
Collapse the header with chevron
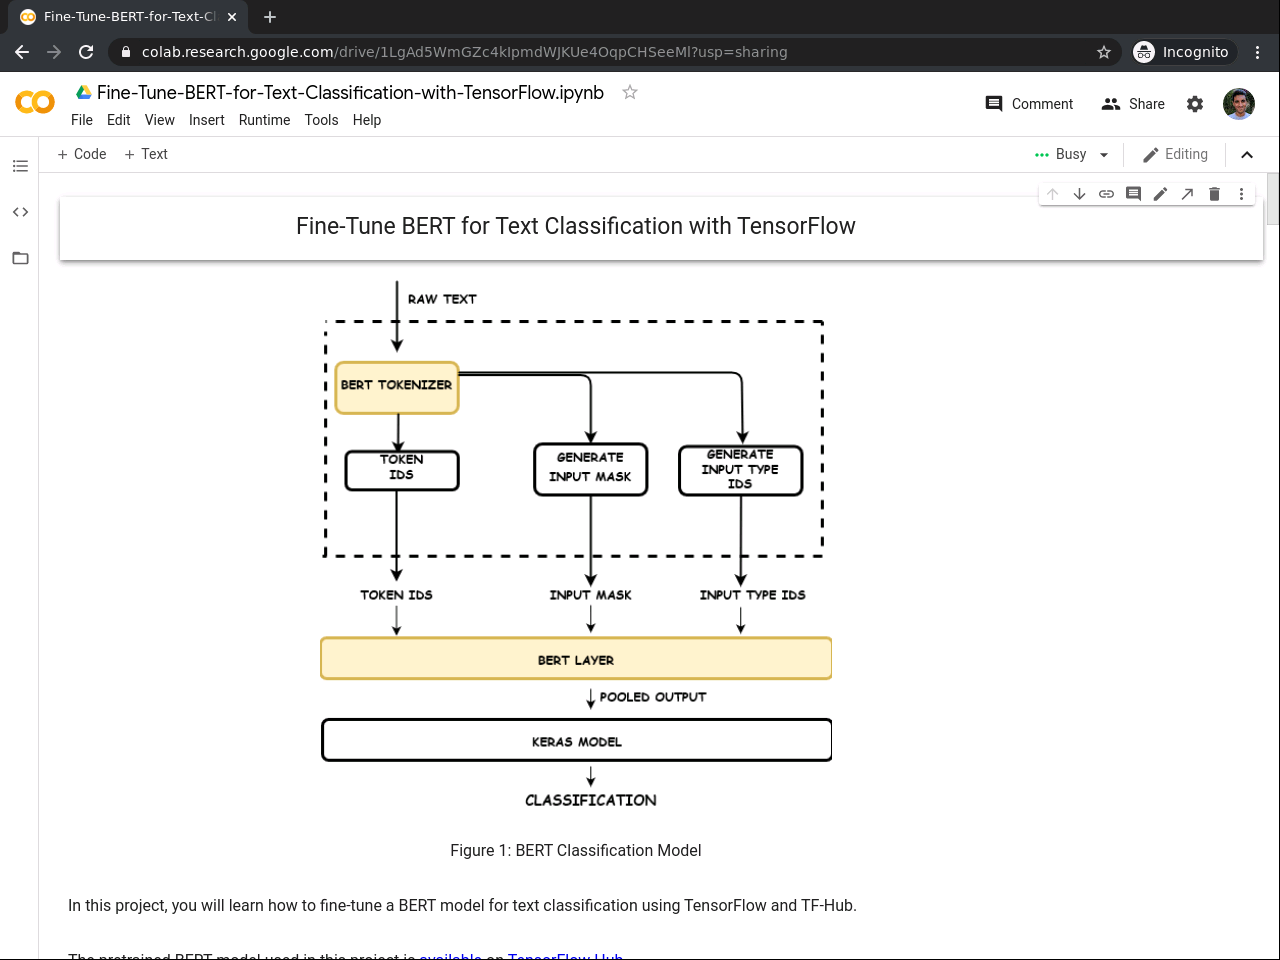pos(1247,155)
